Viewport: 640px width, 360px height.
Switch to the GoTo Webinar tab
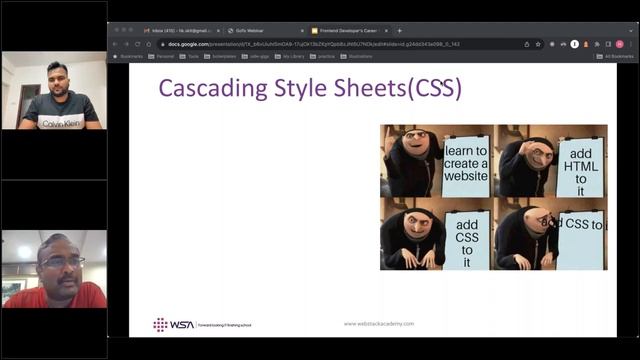pos(265,31)
